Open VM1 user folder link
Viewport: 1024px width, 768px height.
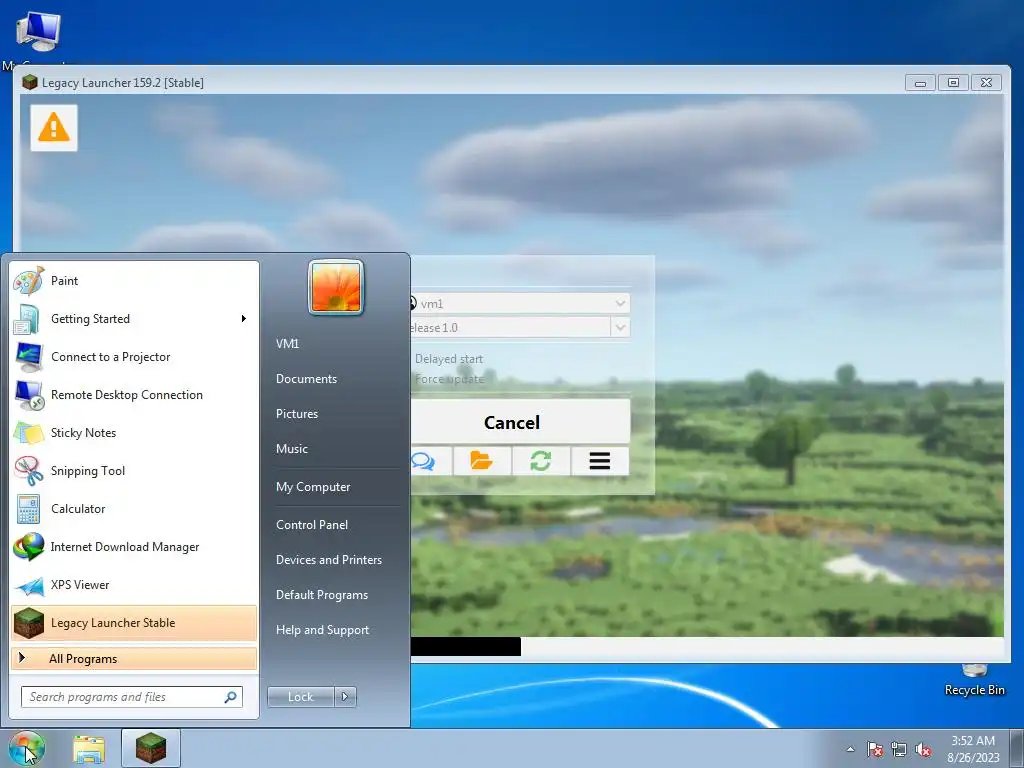(x=287, y=344)
